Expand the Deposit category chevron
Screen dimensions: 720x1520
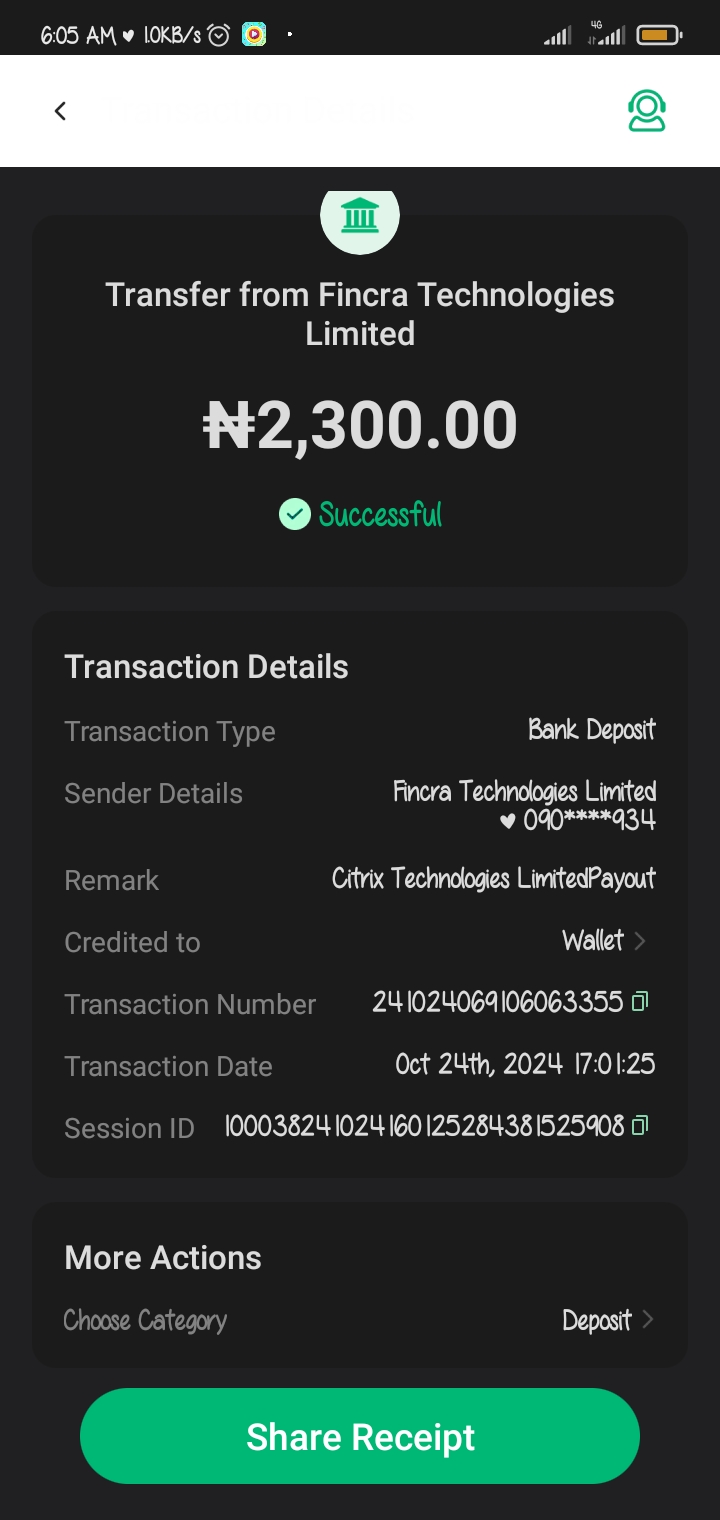tap(648, 1320)
